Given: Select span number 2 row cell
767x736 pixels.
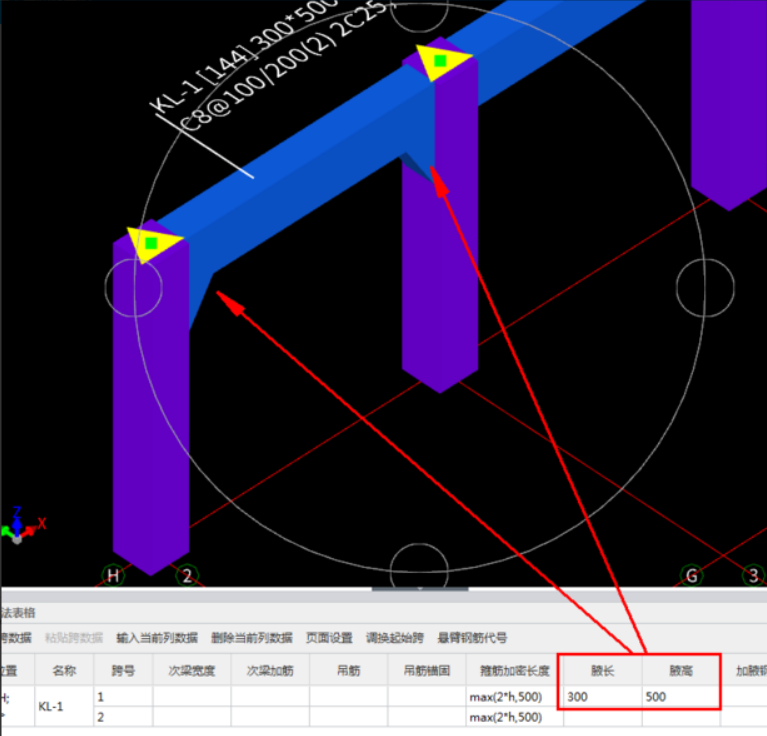Looking at the screenshot, I should pos(122,717).
